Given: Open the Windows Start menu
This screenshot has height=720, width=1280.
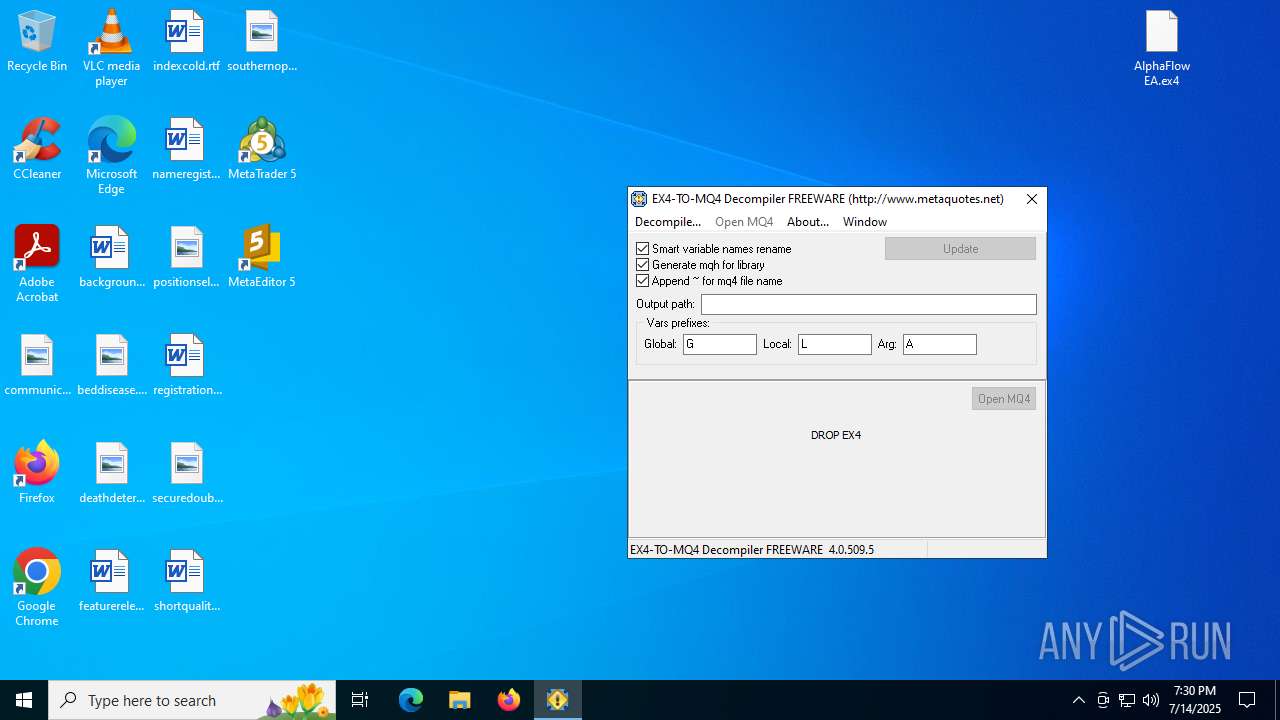Looking at the screenshot, I should [x=24, y=700].
